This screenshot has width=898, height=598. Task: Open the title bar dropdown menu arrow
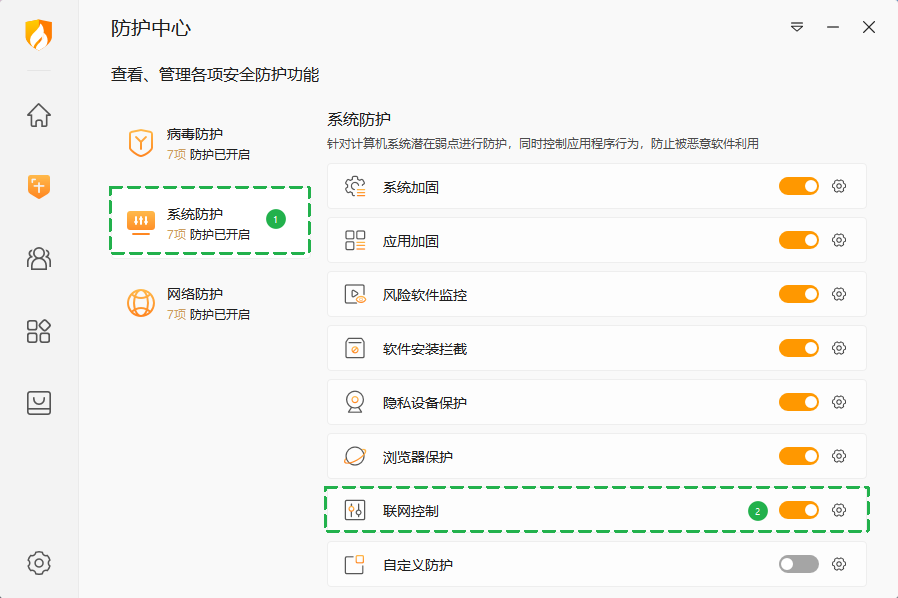pos(797,27)
